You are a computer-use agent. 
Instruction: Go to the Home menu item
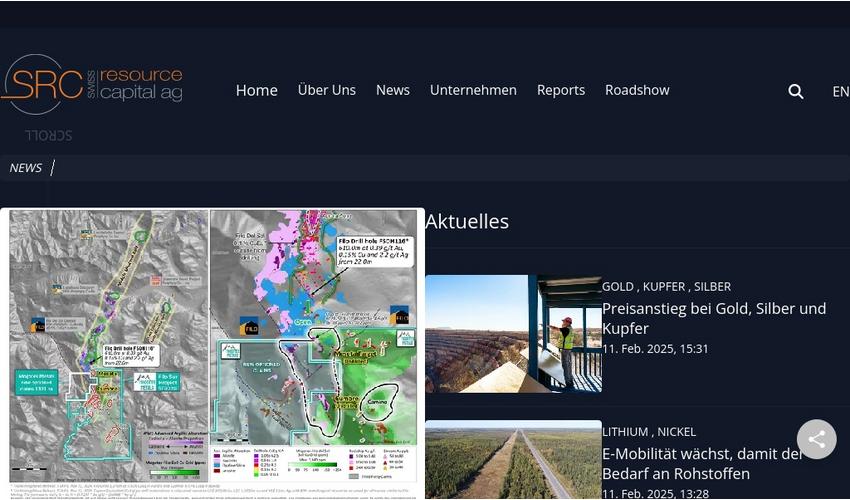(256, 90)
